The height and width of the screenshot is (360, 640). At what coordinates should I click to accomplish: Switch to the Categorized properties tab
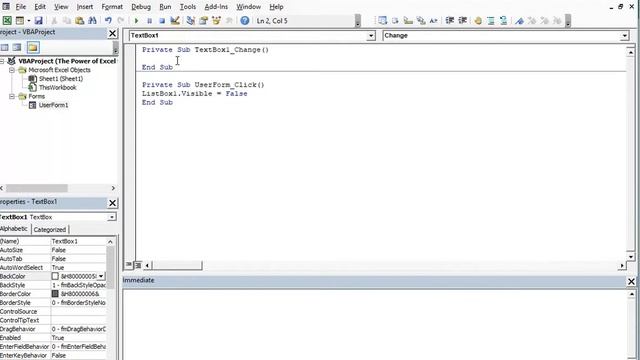(x=50, y=229)
